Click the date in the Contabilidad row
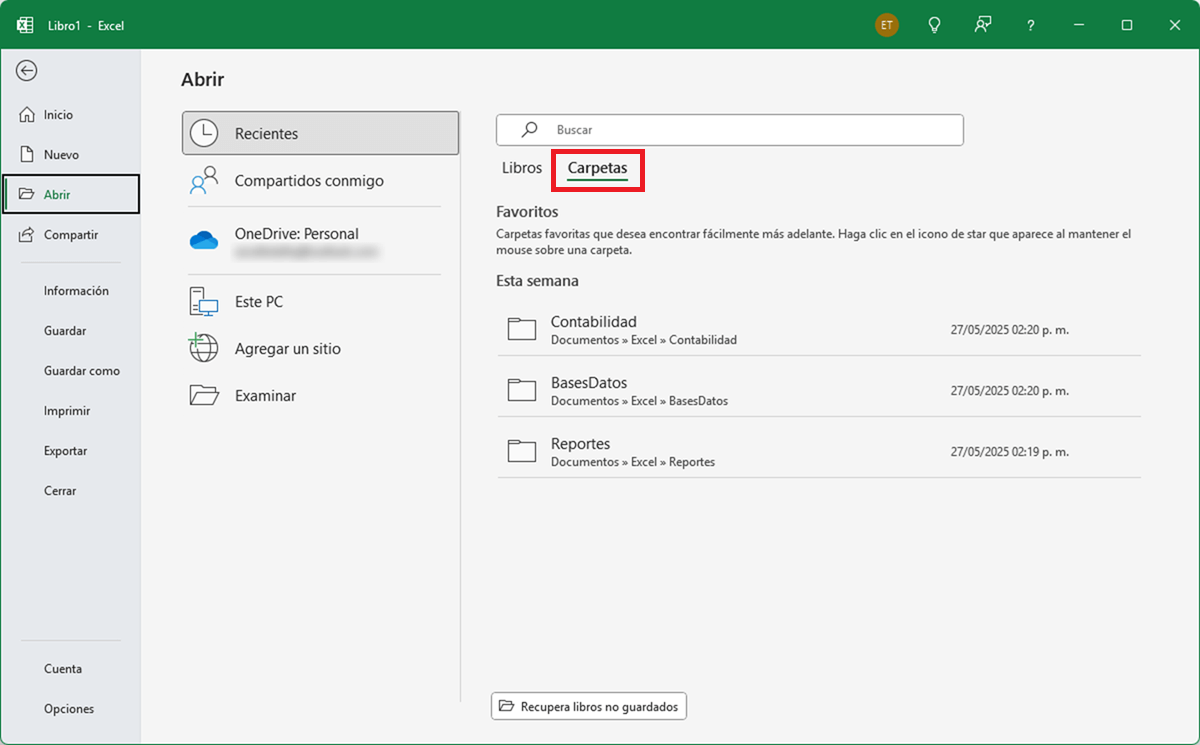Image resolution: width=1200 pixels, height=745 pixels. pyautogui.click(x=1009, y=330)
